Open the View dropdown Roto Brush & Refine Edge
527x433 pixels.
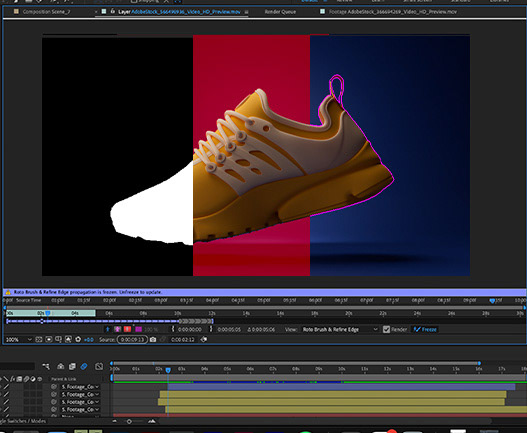[340, 329]
